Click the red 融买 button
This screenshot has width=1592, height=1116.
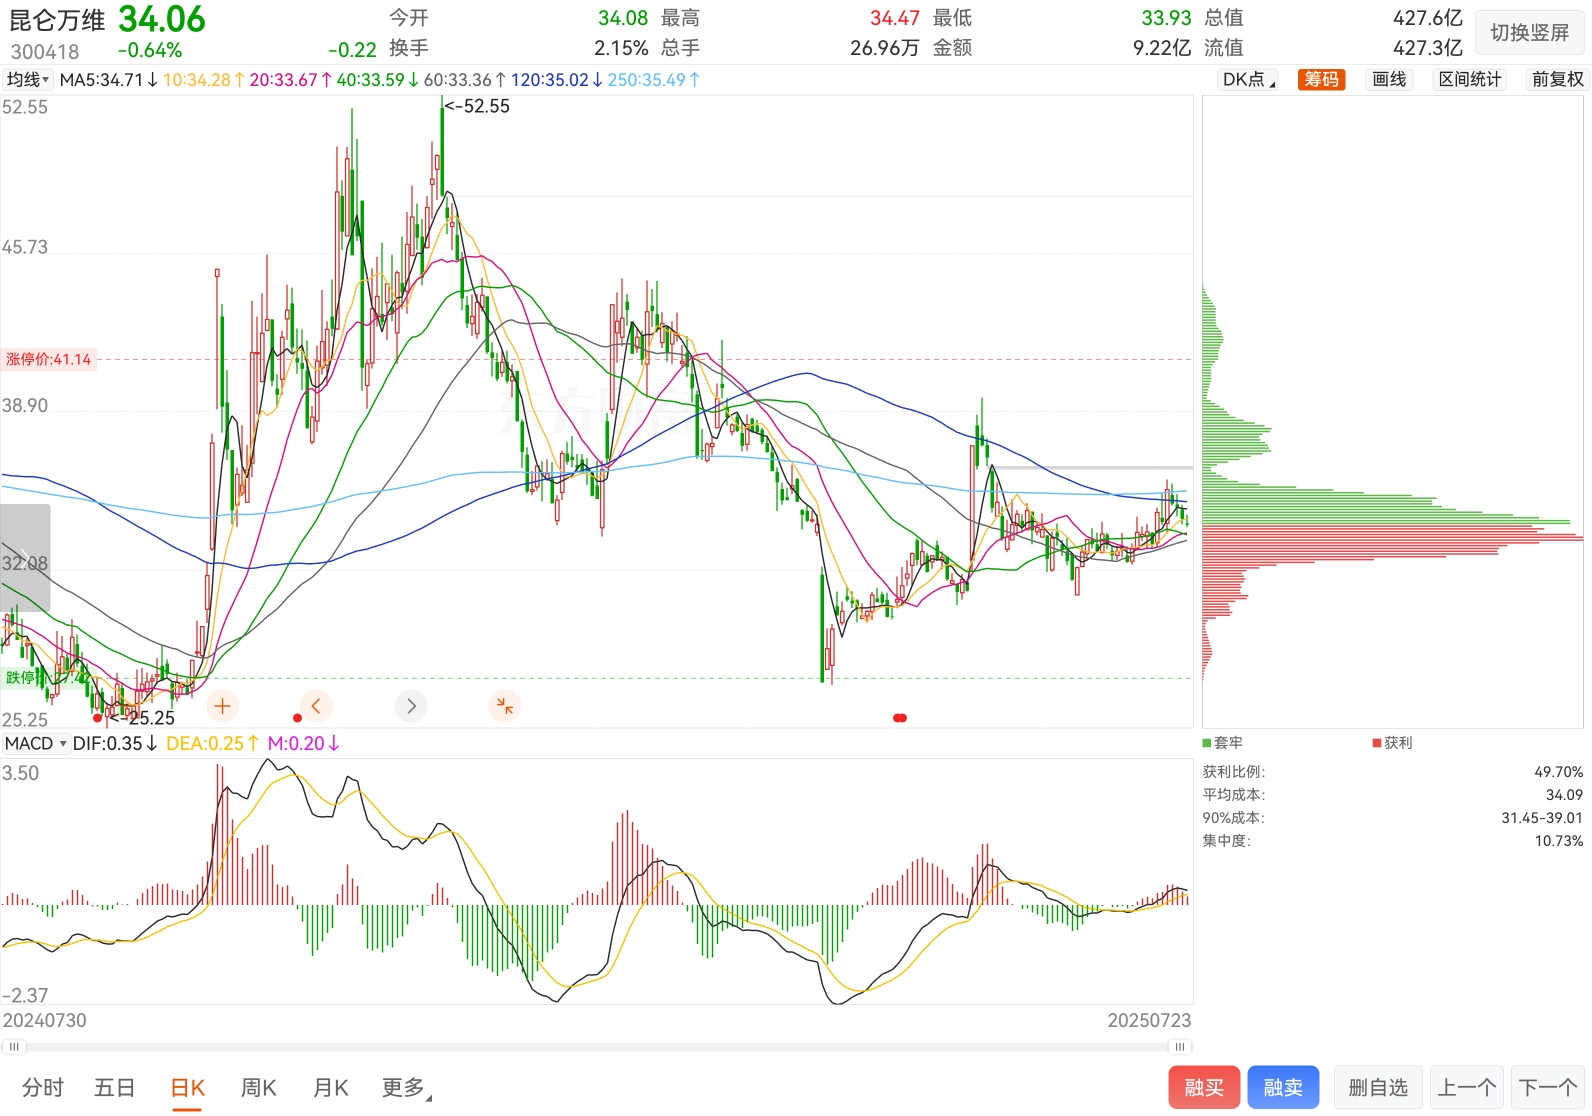tap(1204, 1087)
